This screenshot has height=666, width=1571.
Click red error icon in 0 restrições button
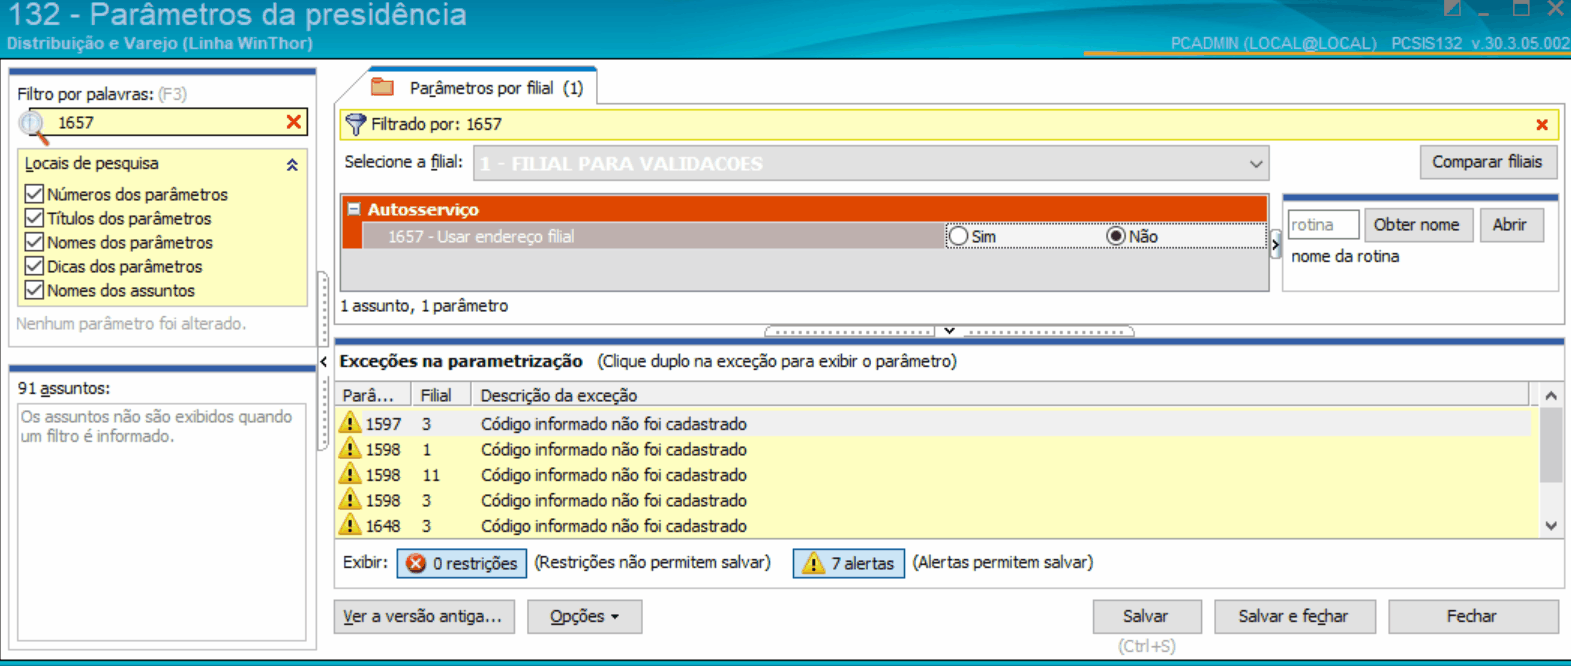tap(416, 564)
